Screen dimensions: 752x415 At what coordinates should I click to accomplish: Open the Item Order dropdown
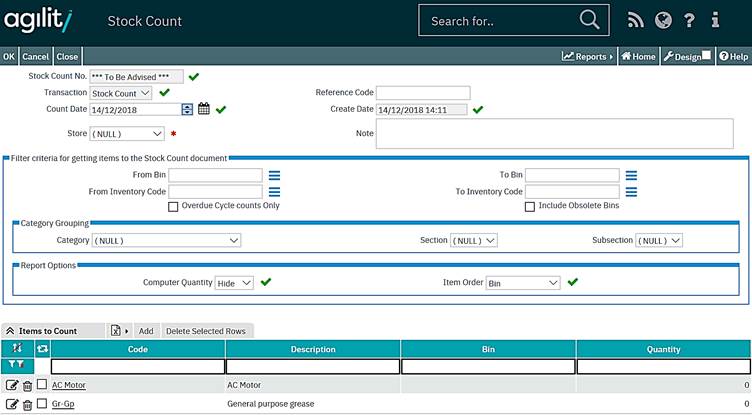(x=523, y=283)
